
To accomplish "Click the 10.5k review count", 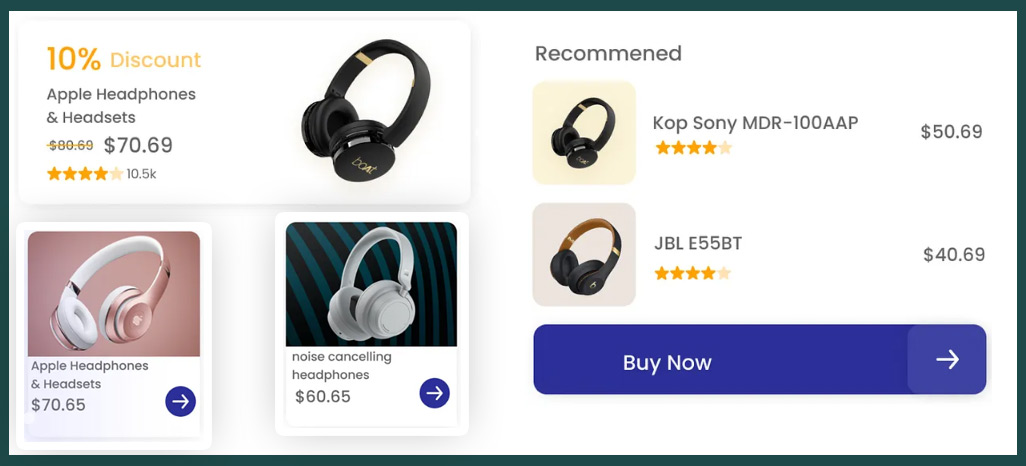I will (141, 174).
